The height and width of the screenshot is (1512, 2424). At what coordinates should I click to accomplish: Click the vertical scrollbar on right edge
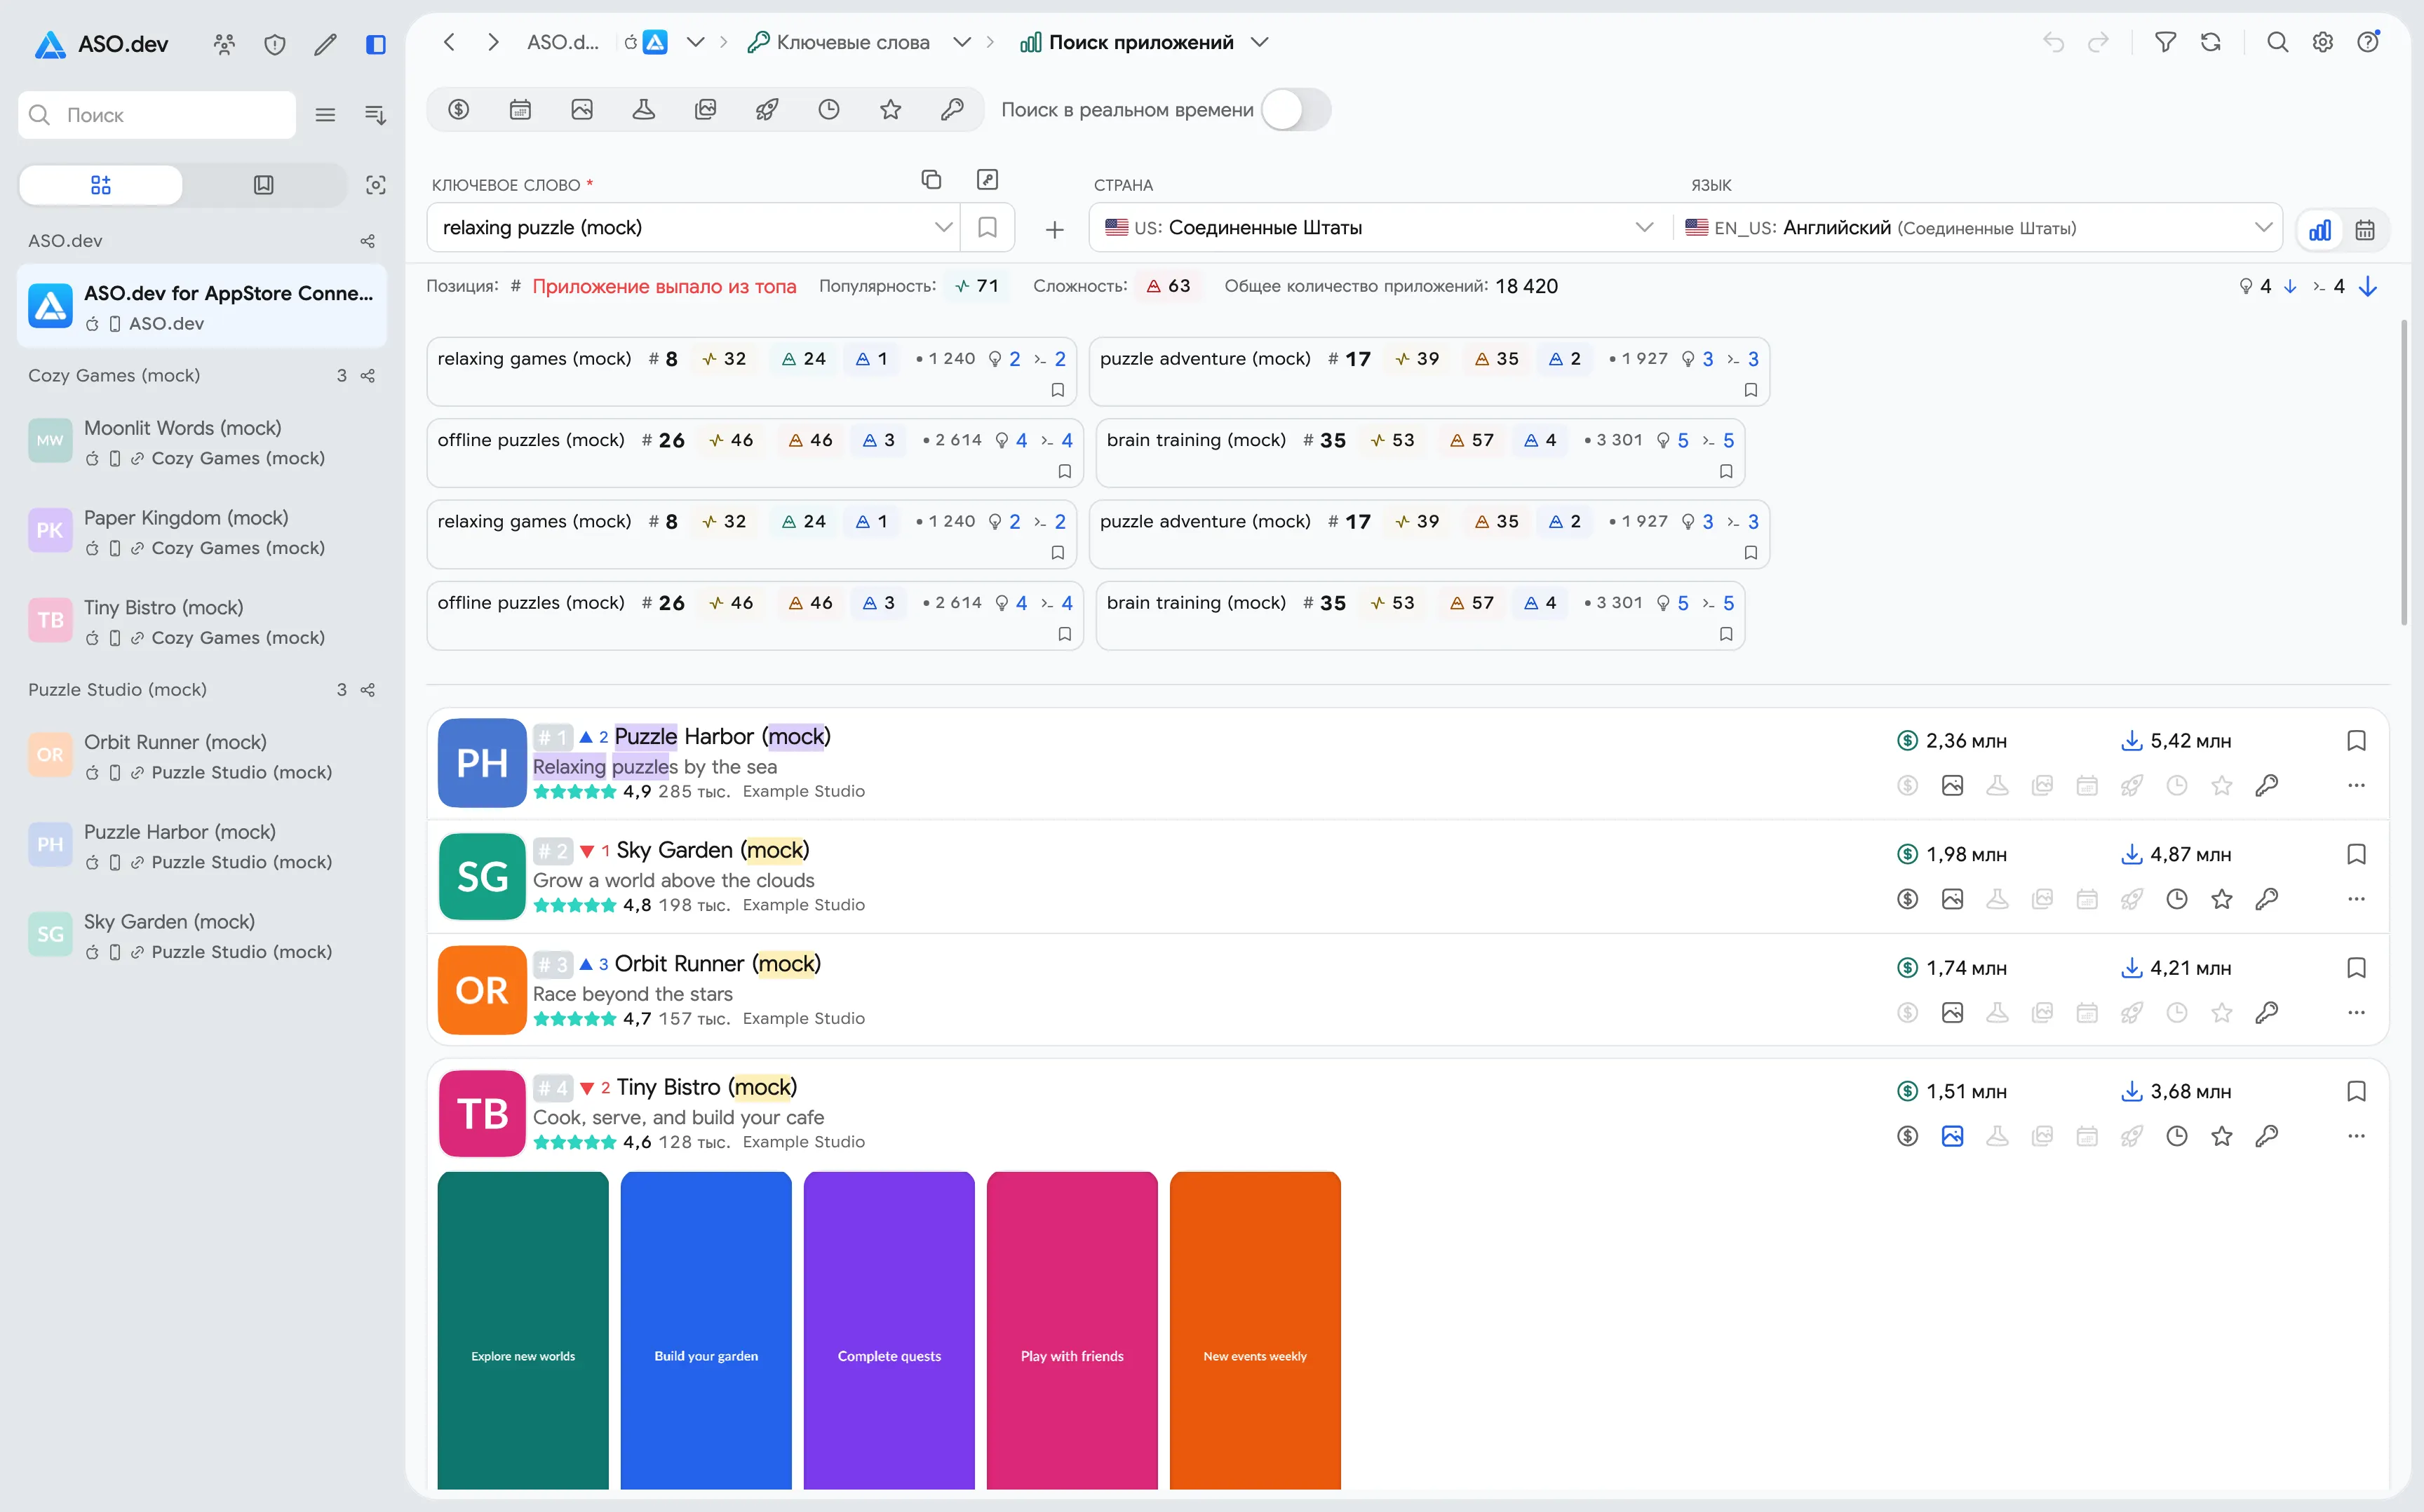pos(2404,472)
